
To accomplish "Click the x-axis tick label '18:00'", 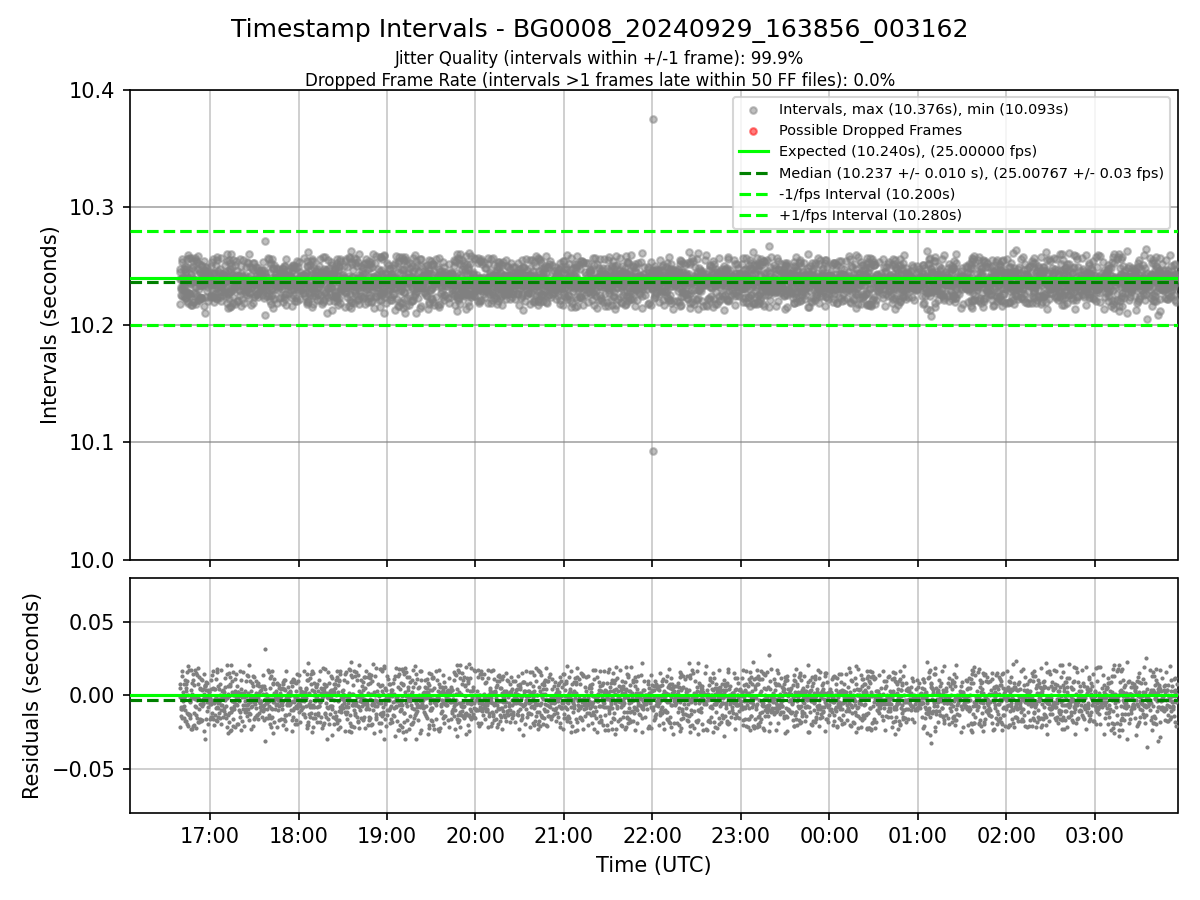I will coord(298,834).
